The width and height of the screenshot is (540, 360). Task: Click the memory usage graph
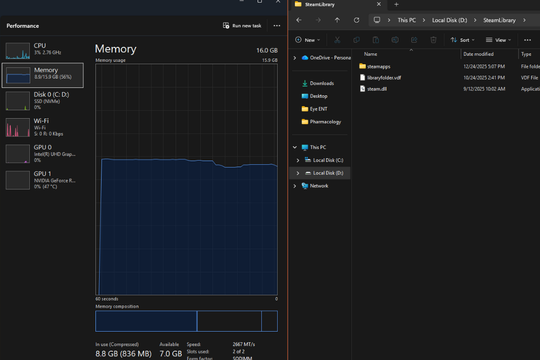click(186, 179)
